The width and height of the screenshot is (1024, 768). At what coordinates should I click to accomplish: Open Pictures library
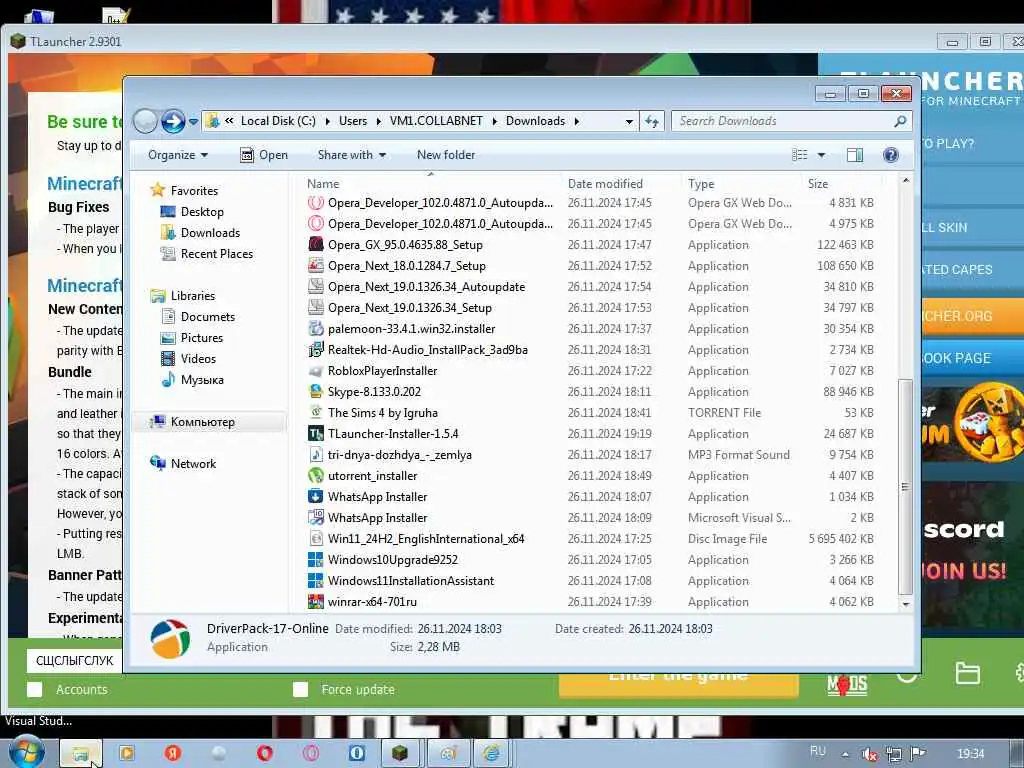(202, 338)
